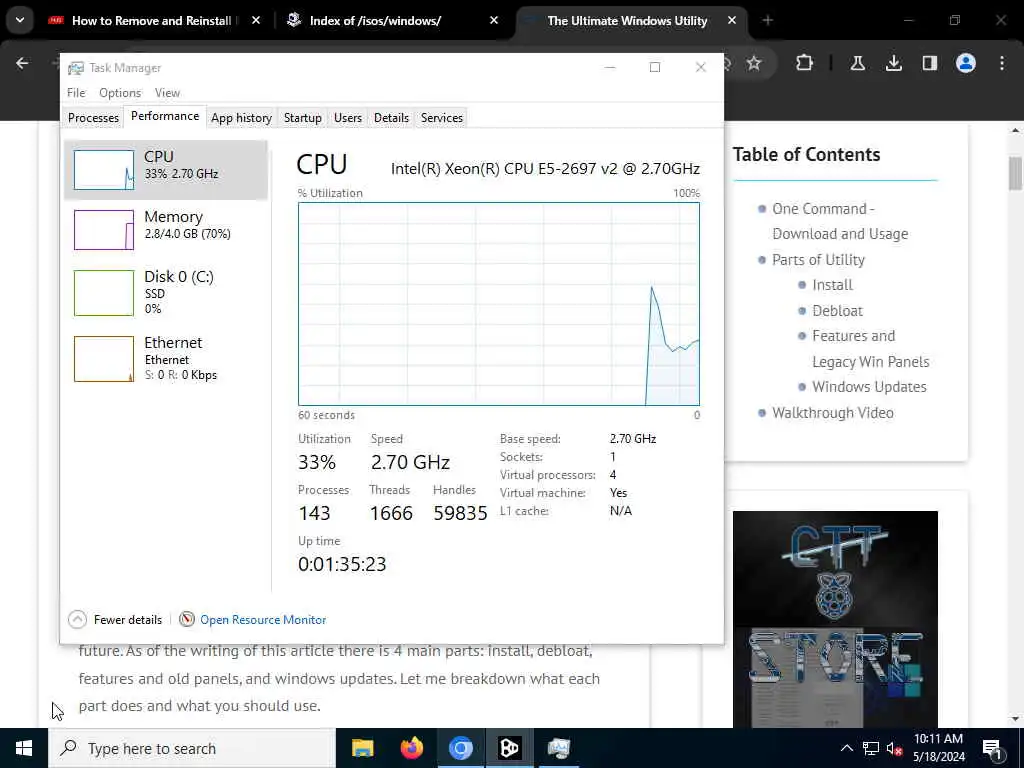Open File Explorer from taskbar
Screen dimensions: 1024x768
[x=362, y=748]
